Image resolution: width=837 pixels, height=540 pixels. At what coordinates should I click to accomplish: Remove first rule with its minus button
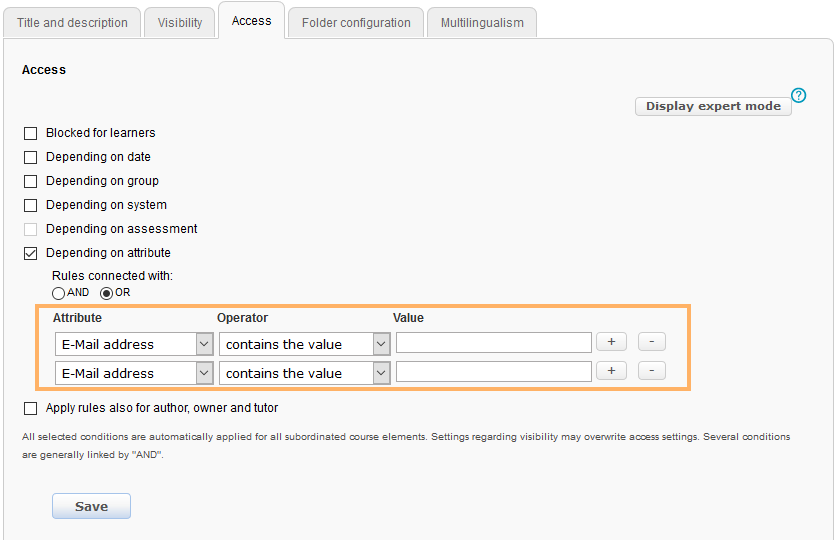pos(651,342)
